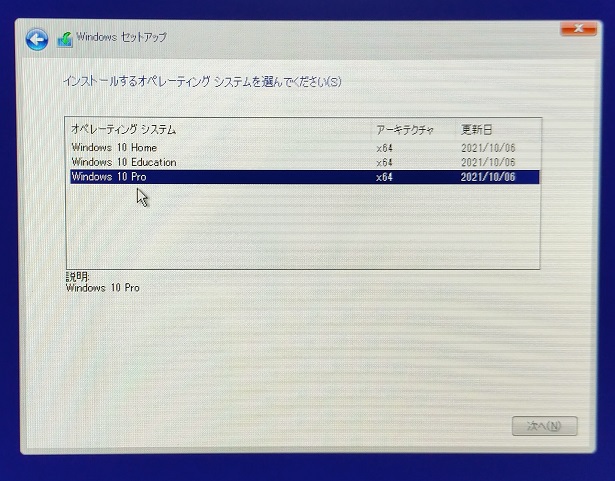The width and height of the screenshot is (615, 481).
Task: Click x64 in the Windows 10 Home row
Action: click(x=384, y=148)
